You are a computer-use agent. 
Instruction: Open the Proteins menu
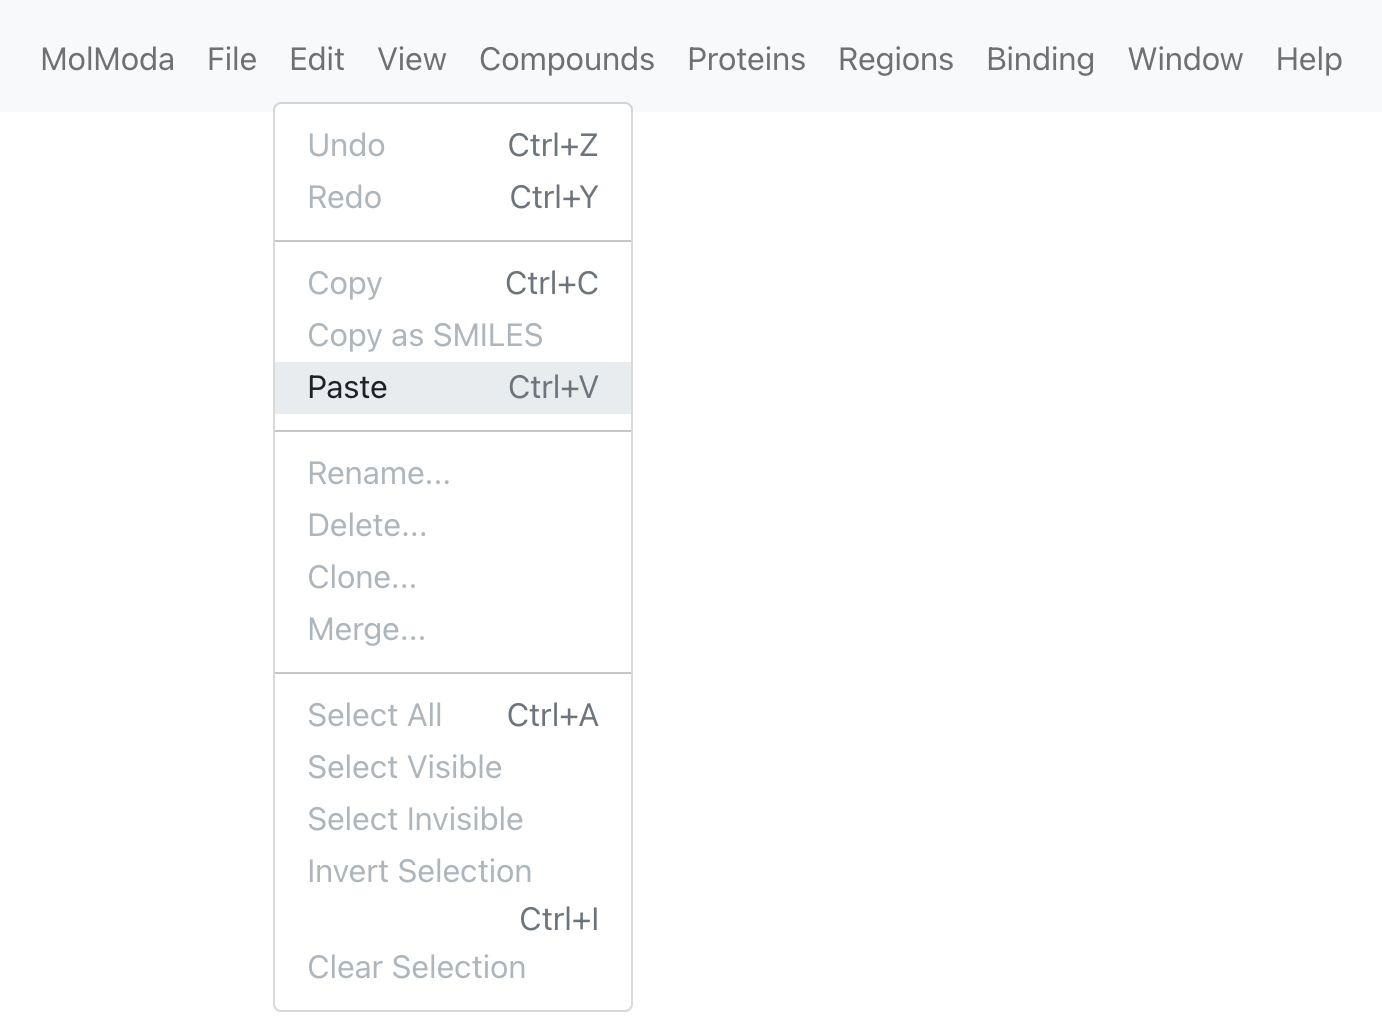point(746,59)
